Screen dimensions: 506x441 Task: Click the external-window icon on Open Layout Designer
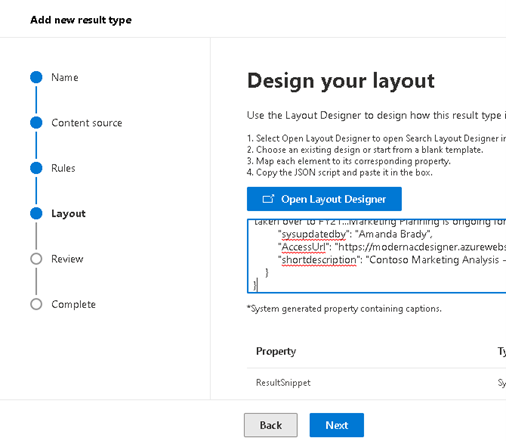268,199
